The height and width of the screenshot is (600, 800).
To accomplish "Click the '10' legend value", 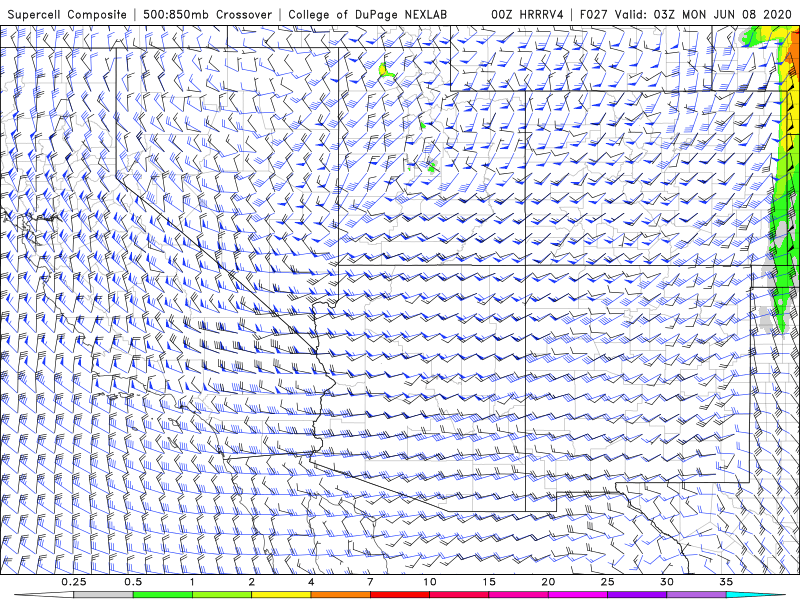I will point(430,582).
